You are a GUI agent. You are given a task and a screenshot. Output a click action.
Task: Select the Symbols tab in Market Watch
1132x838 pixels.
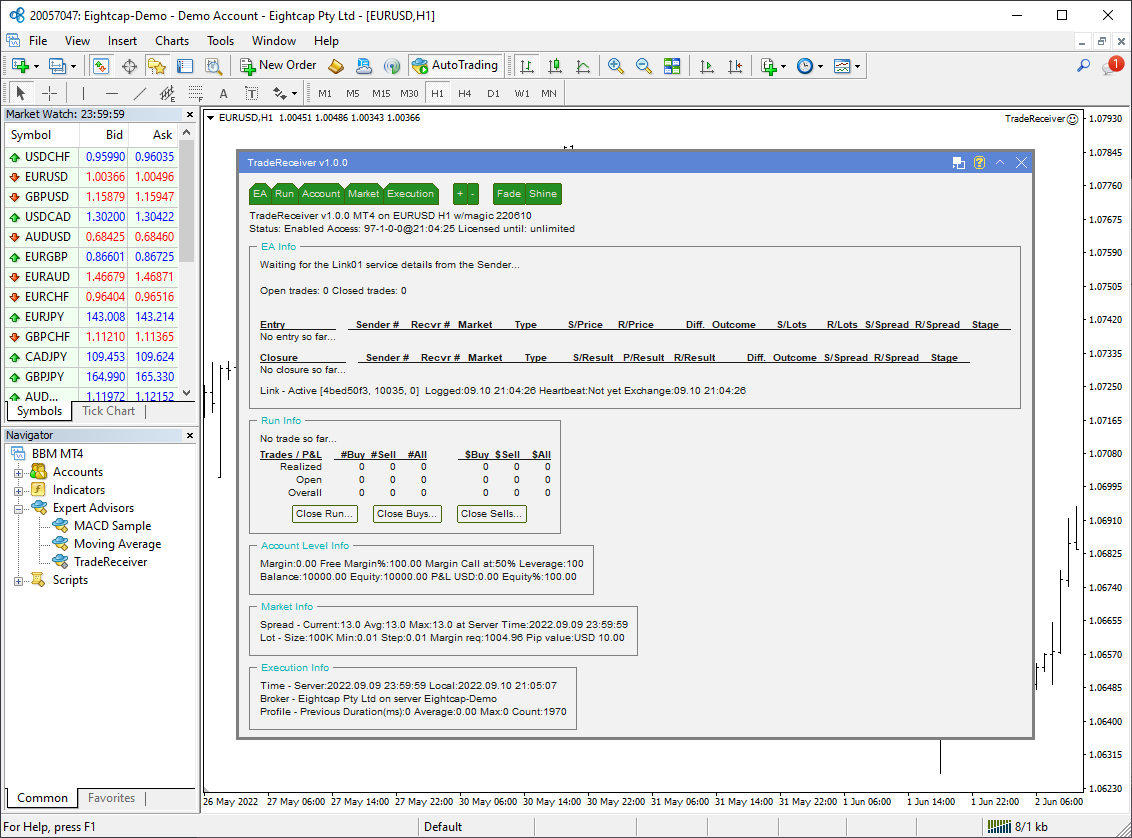[40, 411]
